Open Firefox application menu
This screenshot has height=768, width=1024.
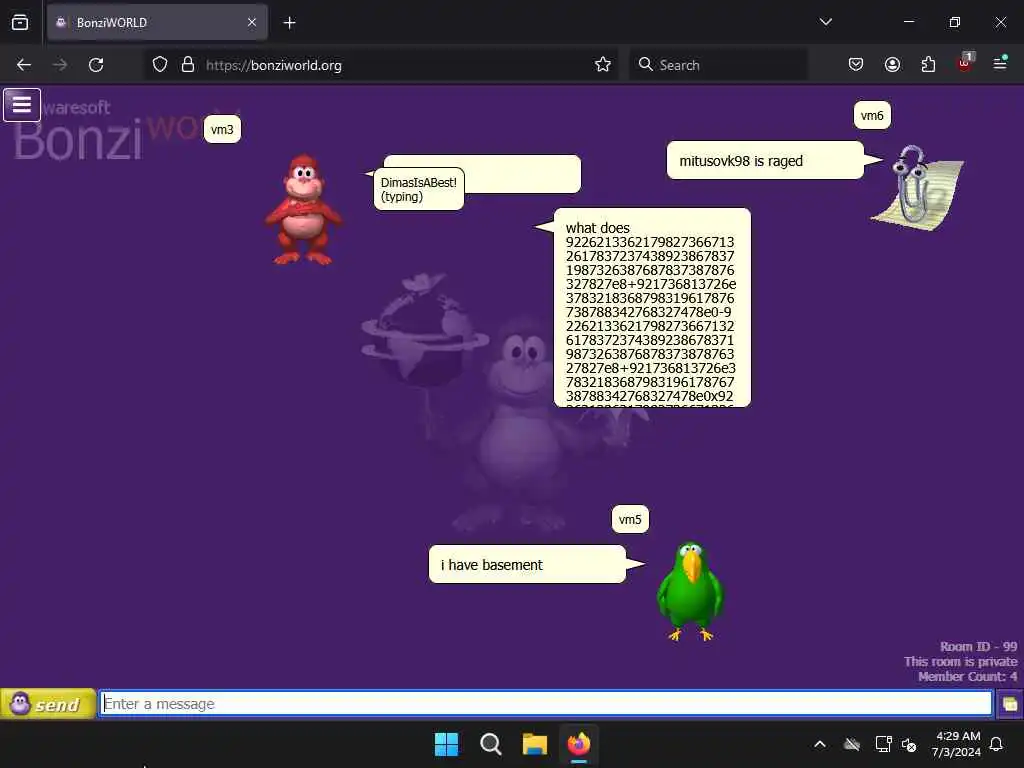(1000, 63)
